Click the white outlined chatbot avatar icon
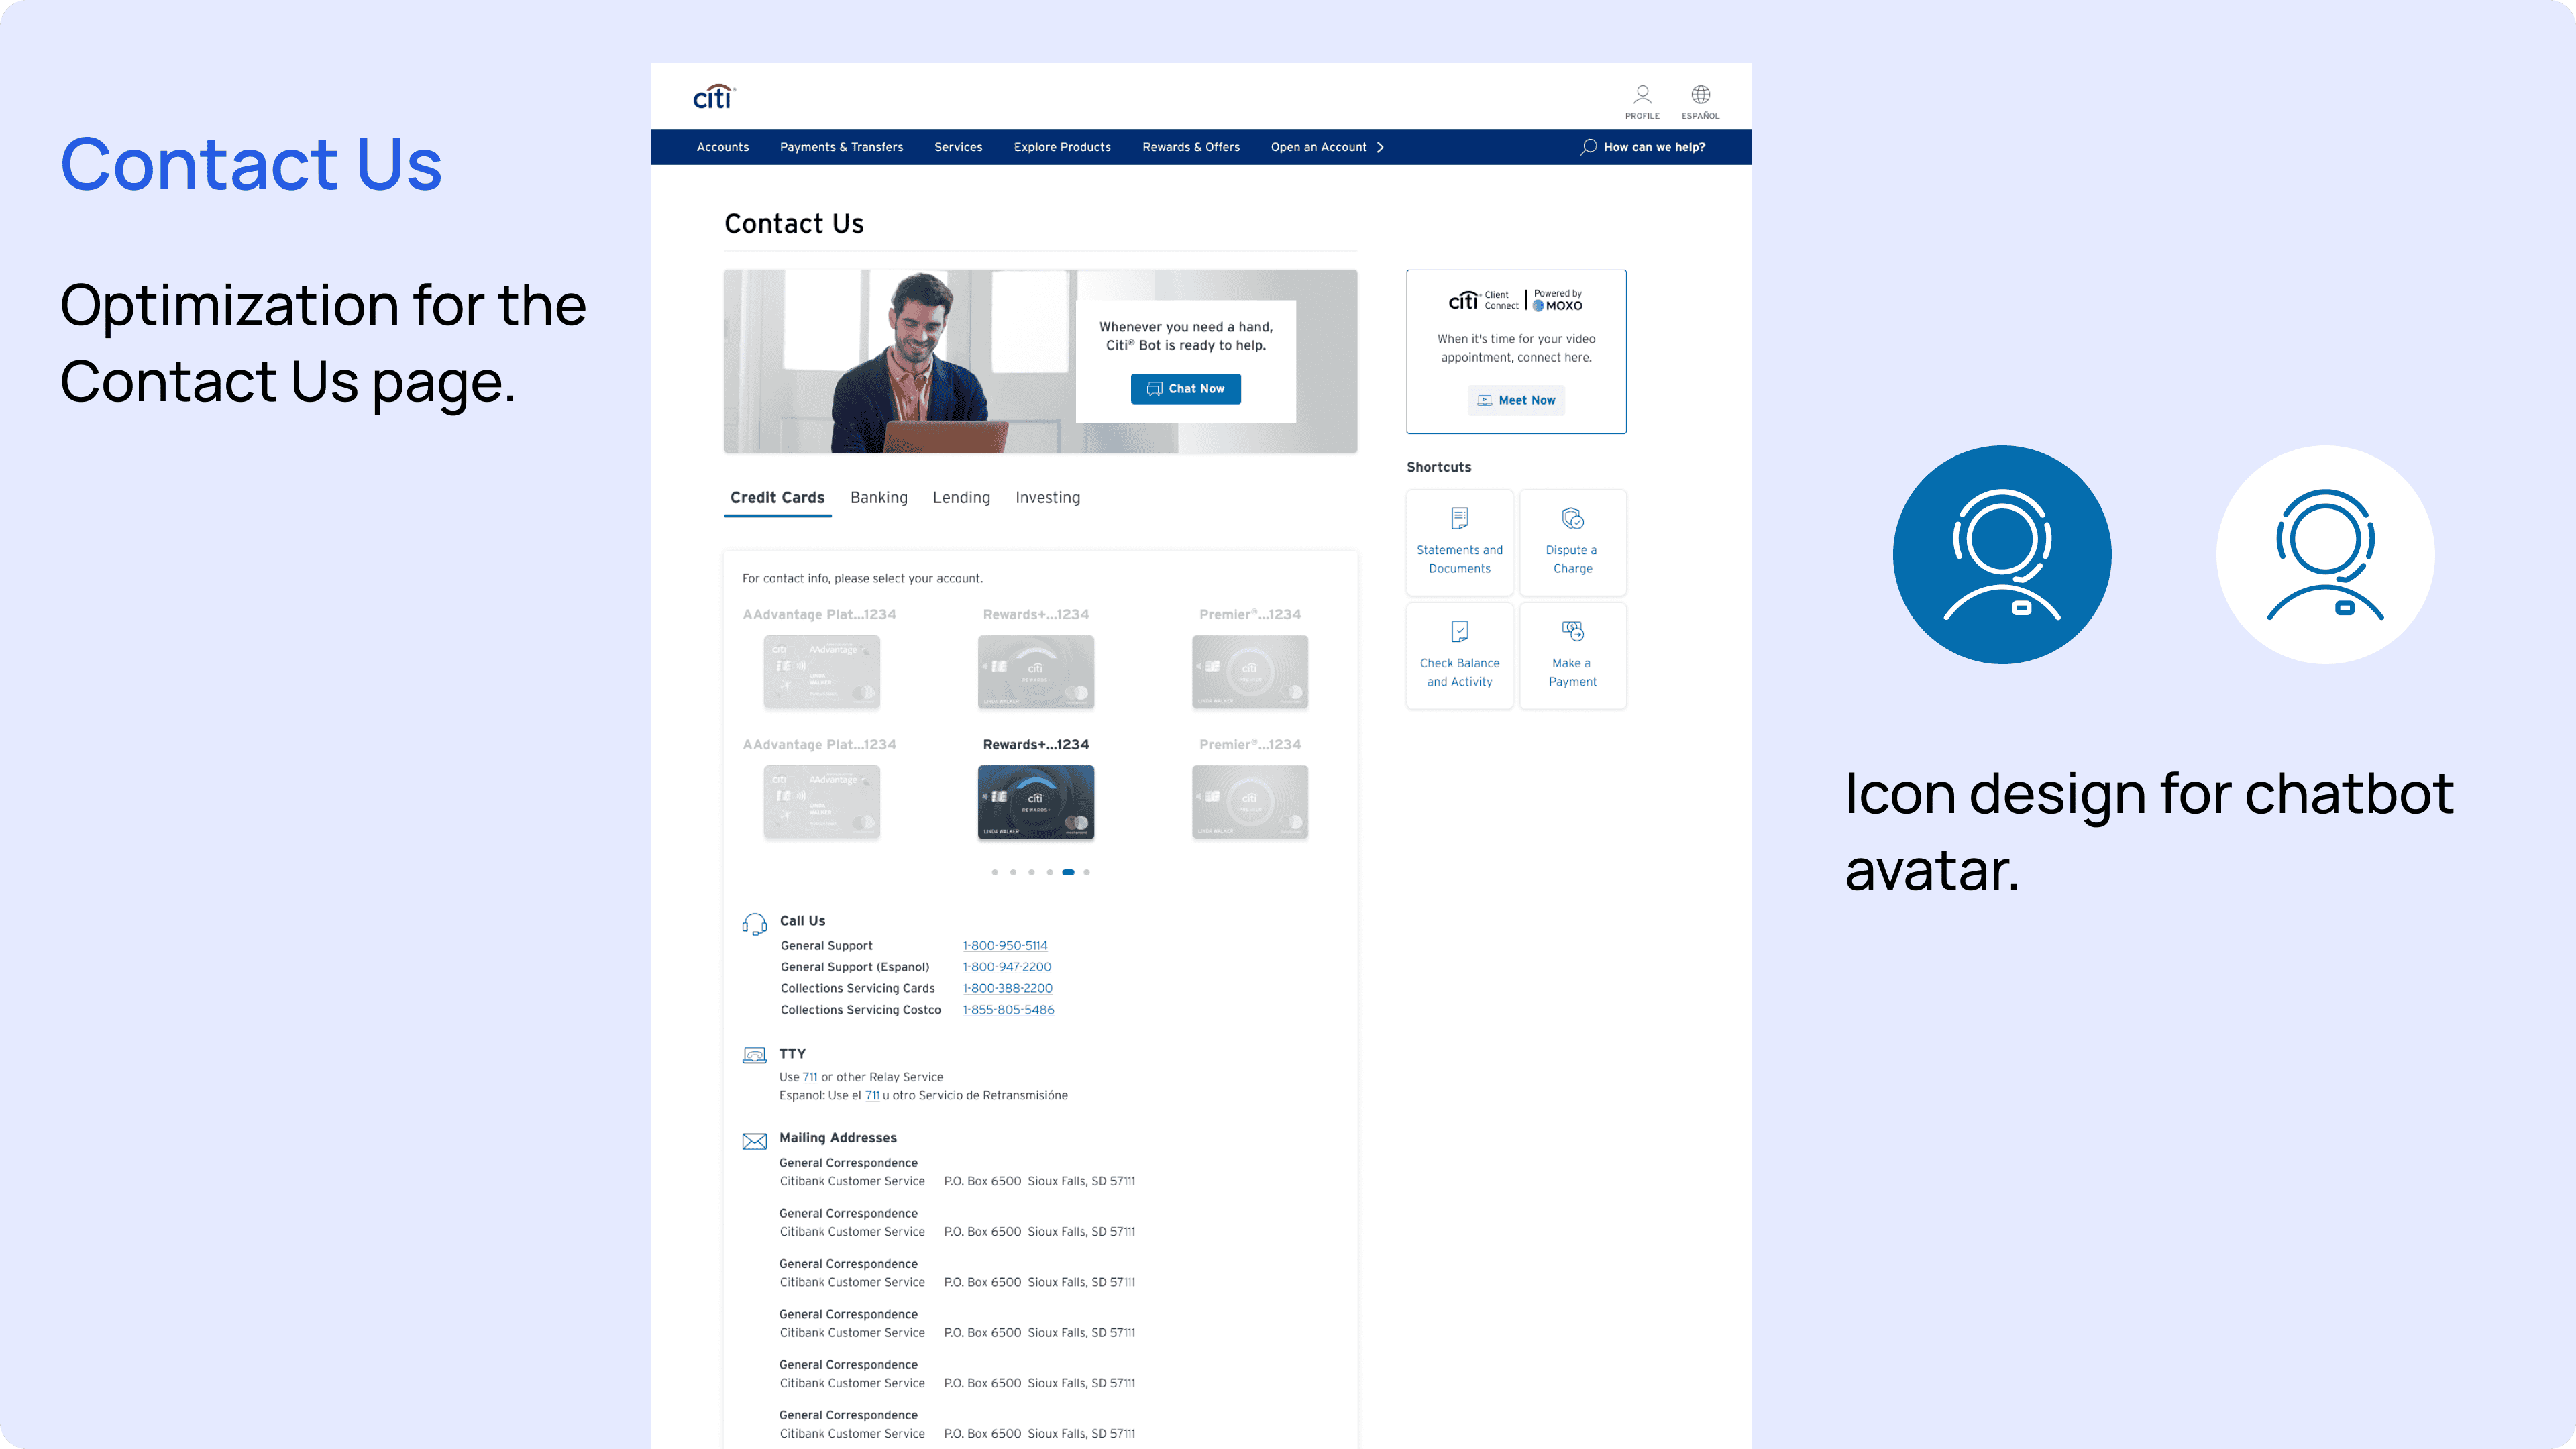2576x1449 pixels. tap(2325, 555)
